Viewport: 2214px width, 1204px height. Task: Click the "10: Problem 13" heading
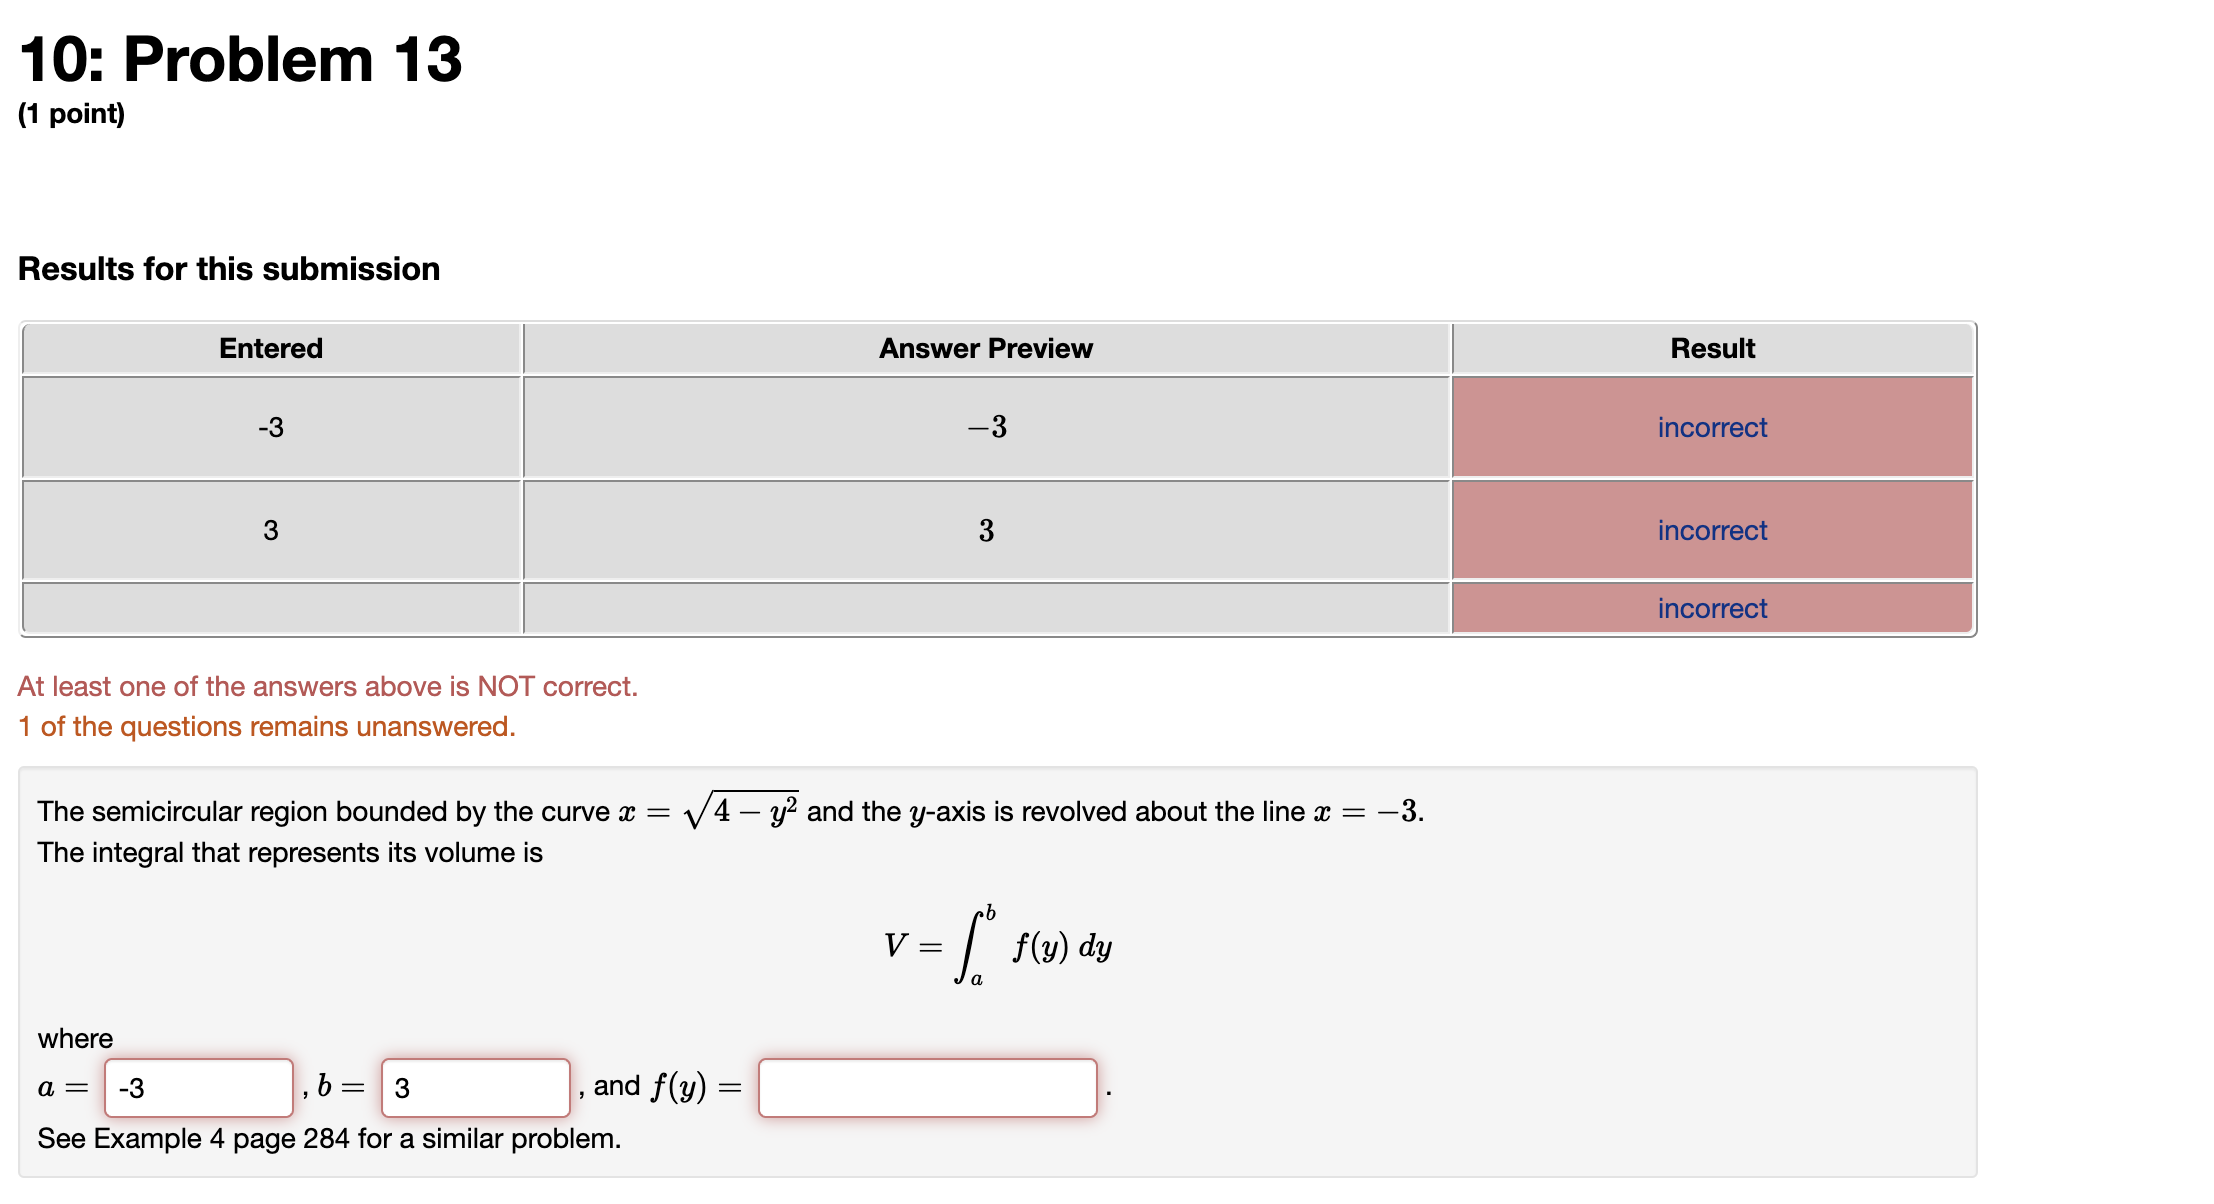pos(240,60)
